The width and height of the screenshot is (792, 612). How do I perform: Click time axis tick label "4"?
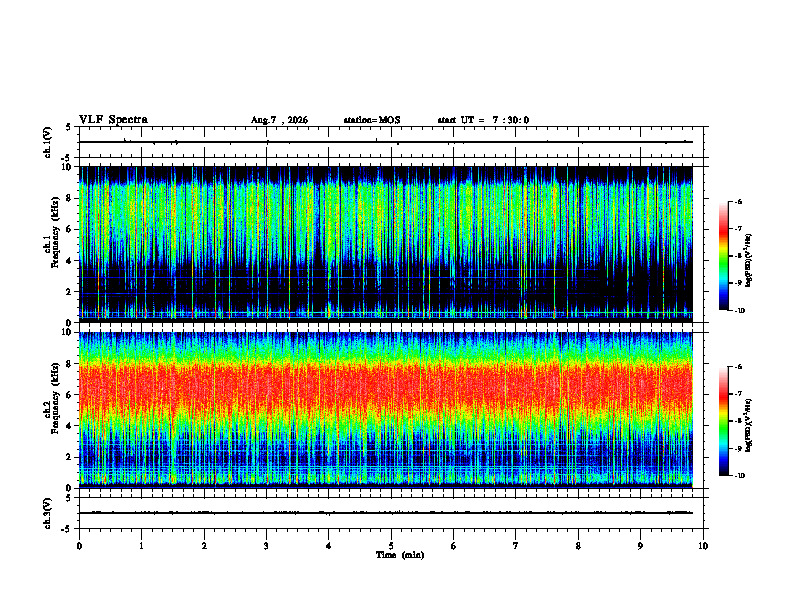[329, 546]
